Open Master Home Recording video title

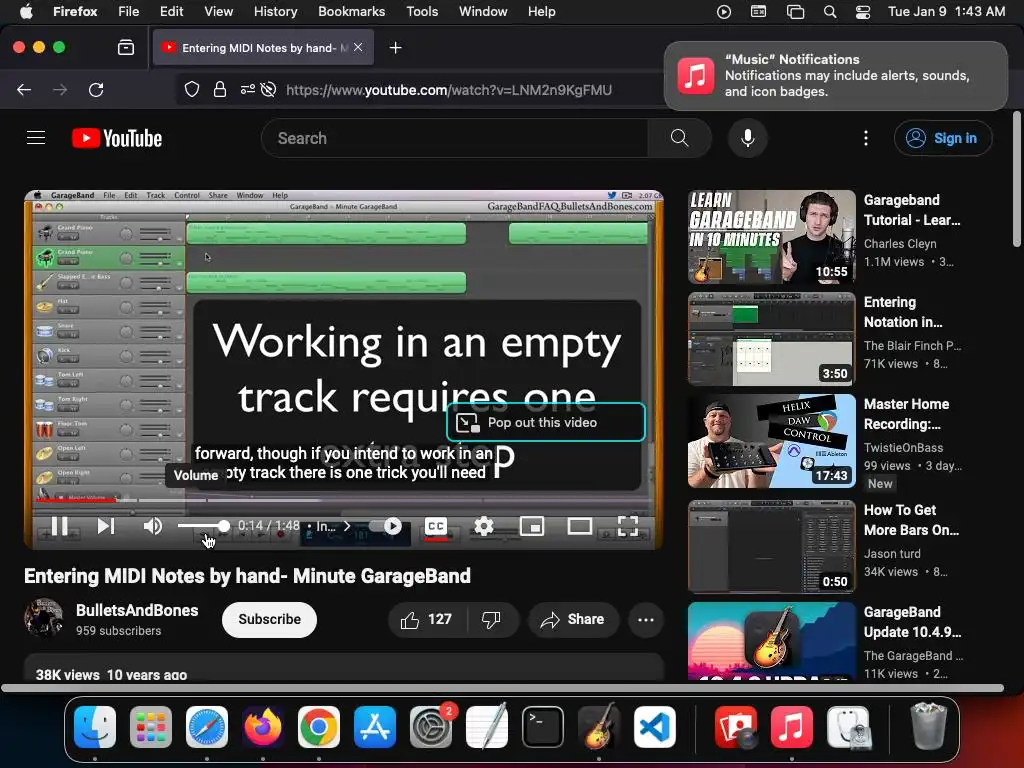pos(906,414)
